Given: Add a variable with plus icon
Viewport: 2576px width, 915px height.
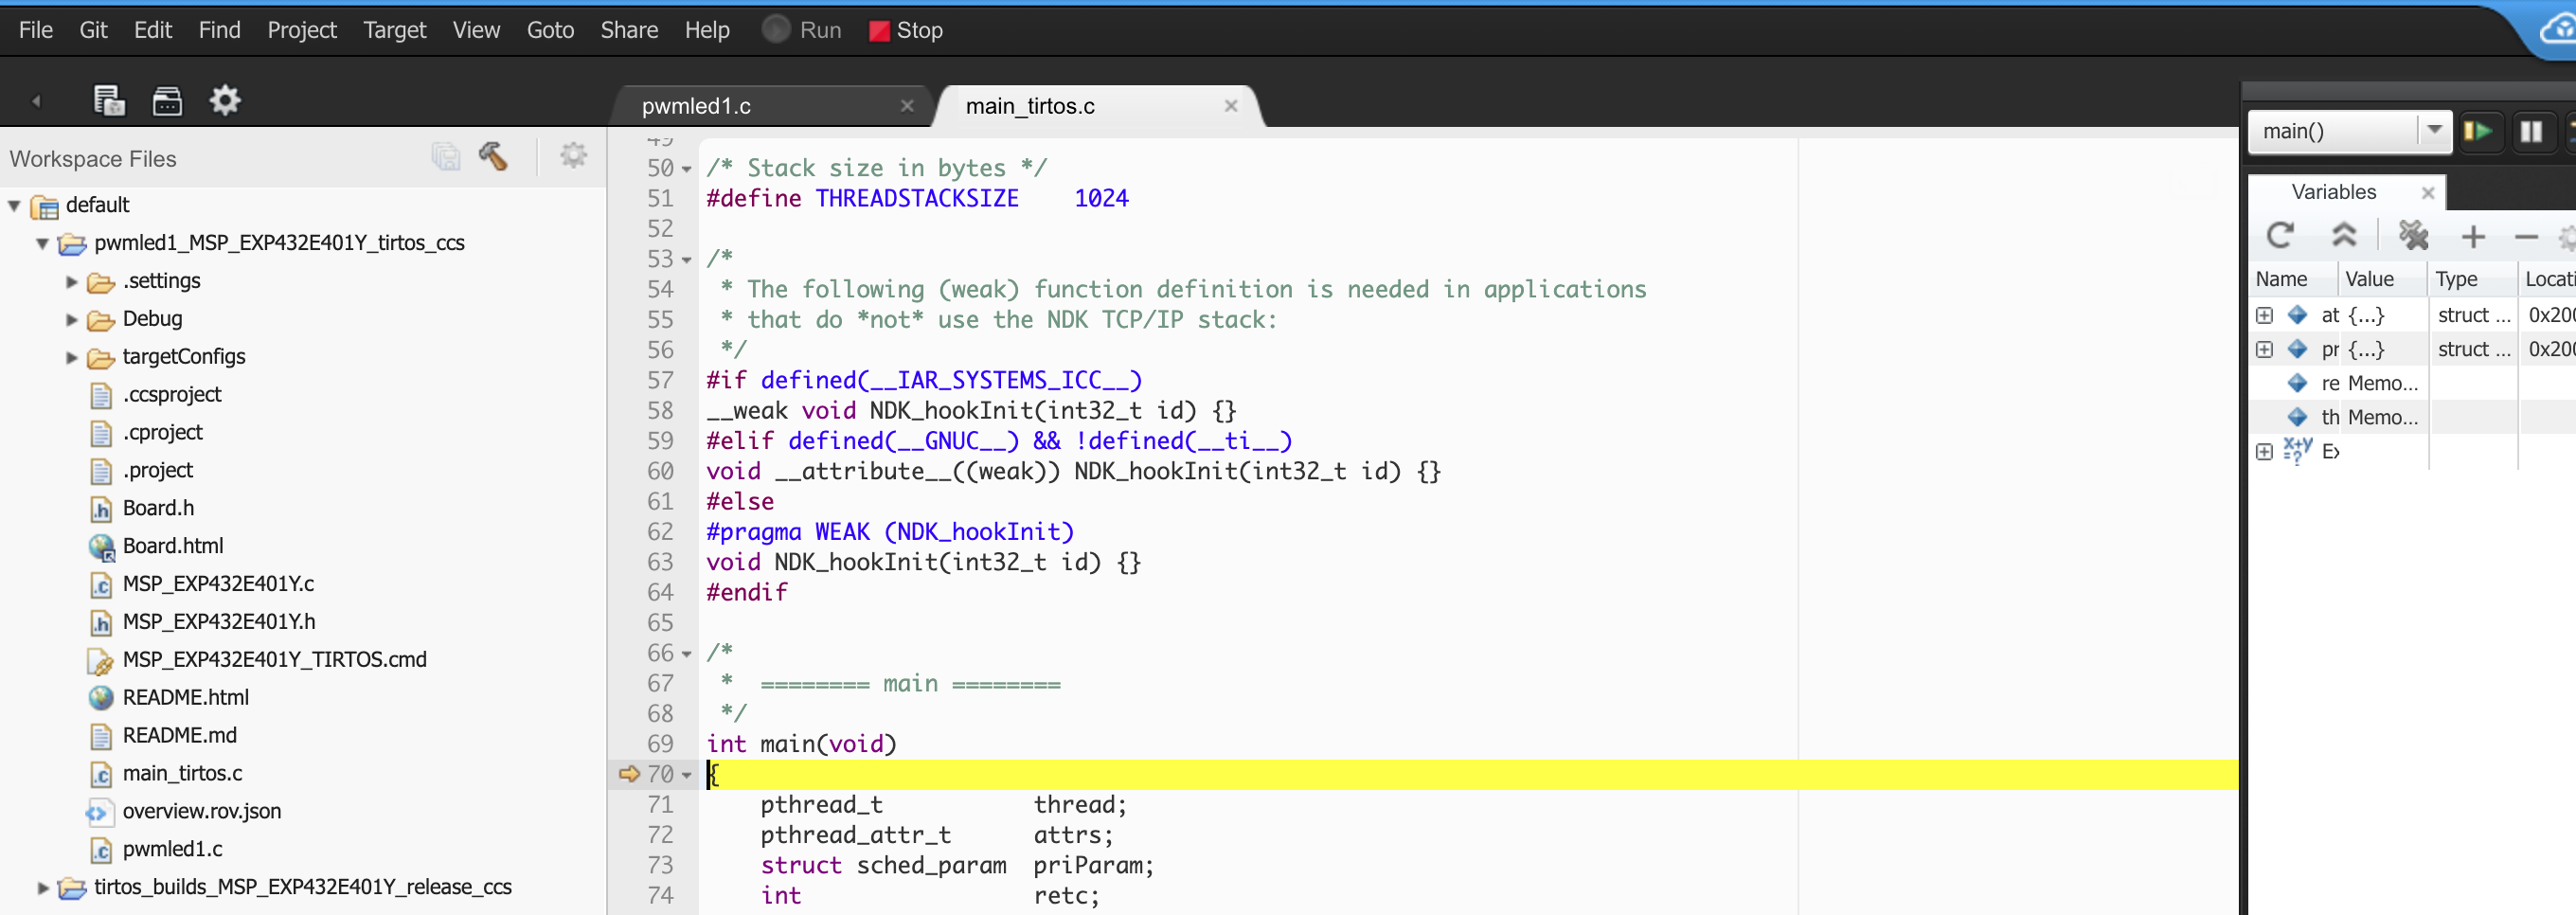Looking at the screenshot, I should (x=2473, y=237).
